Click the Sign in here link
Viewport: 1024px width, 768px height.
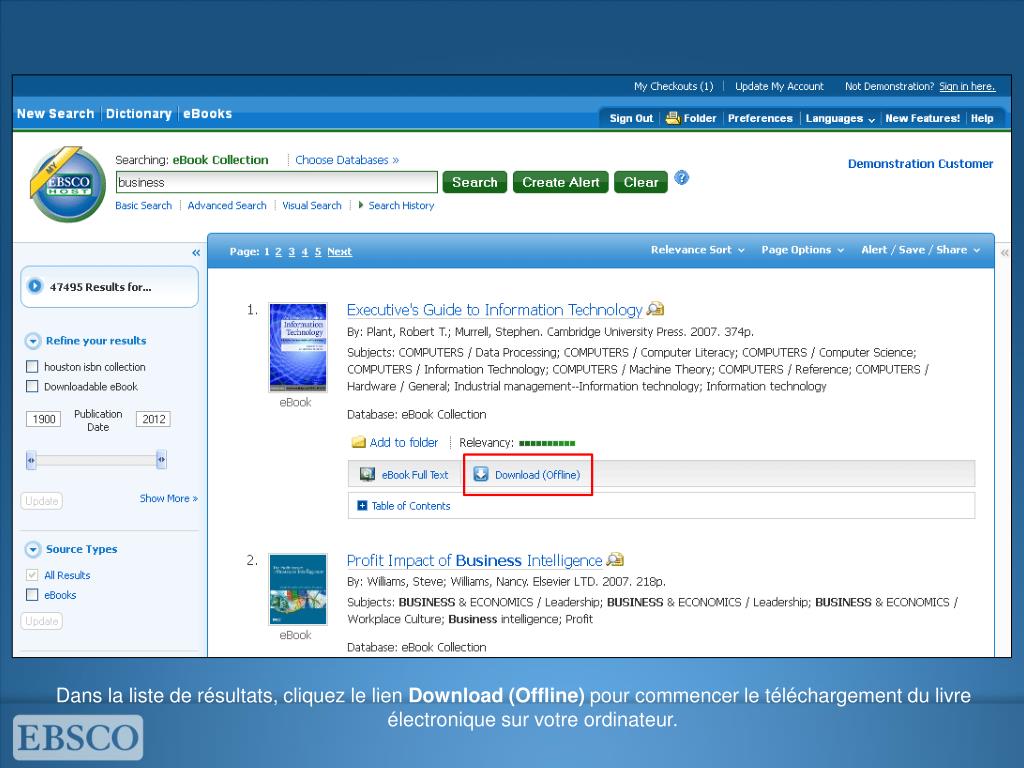(x=967, y=86)
